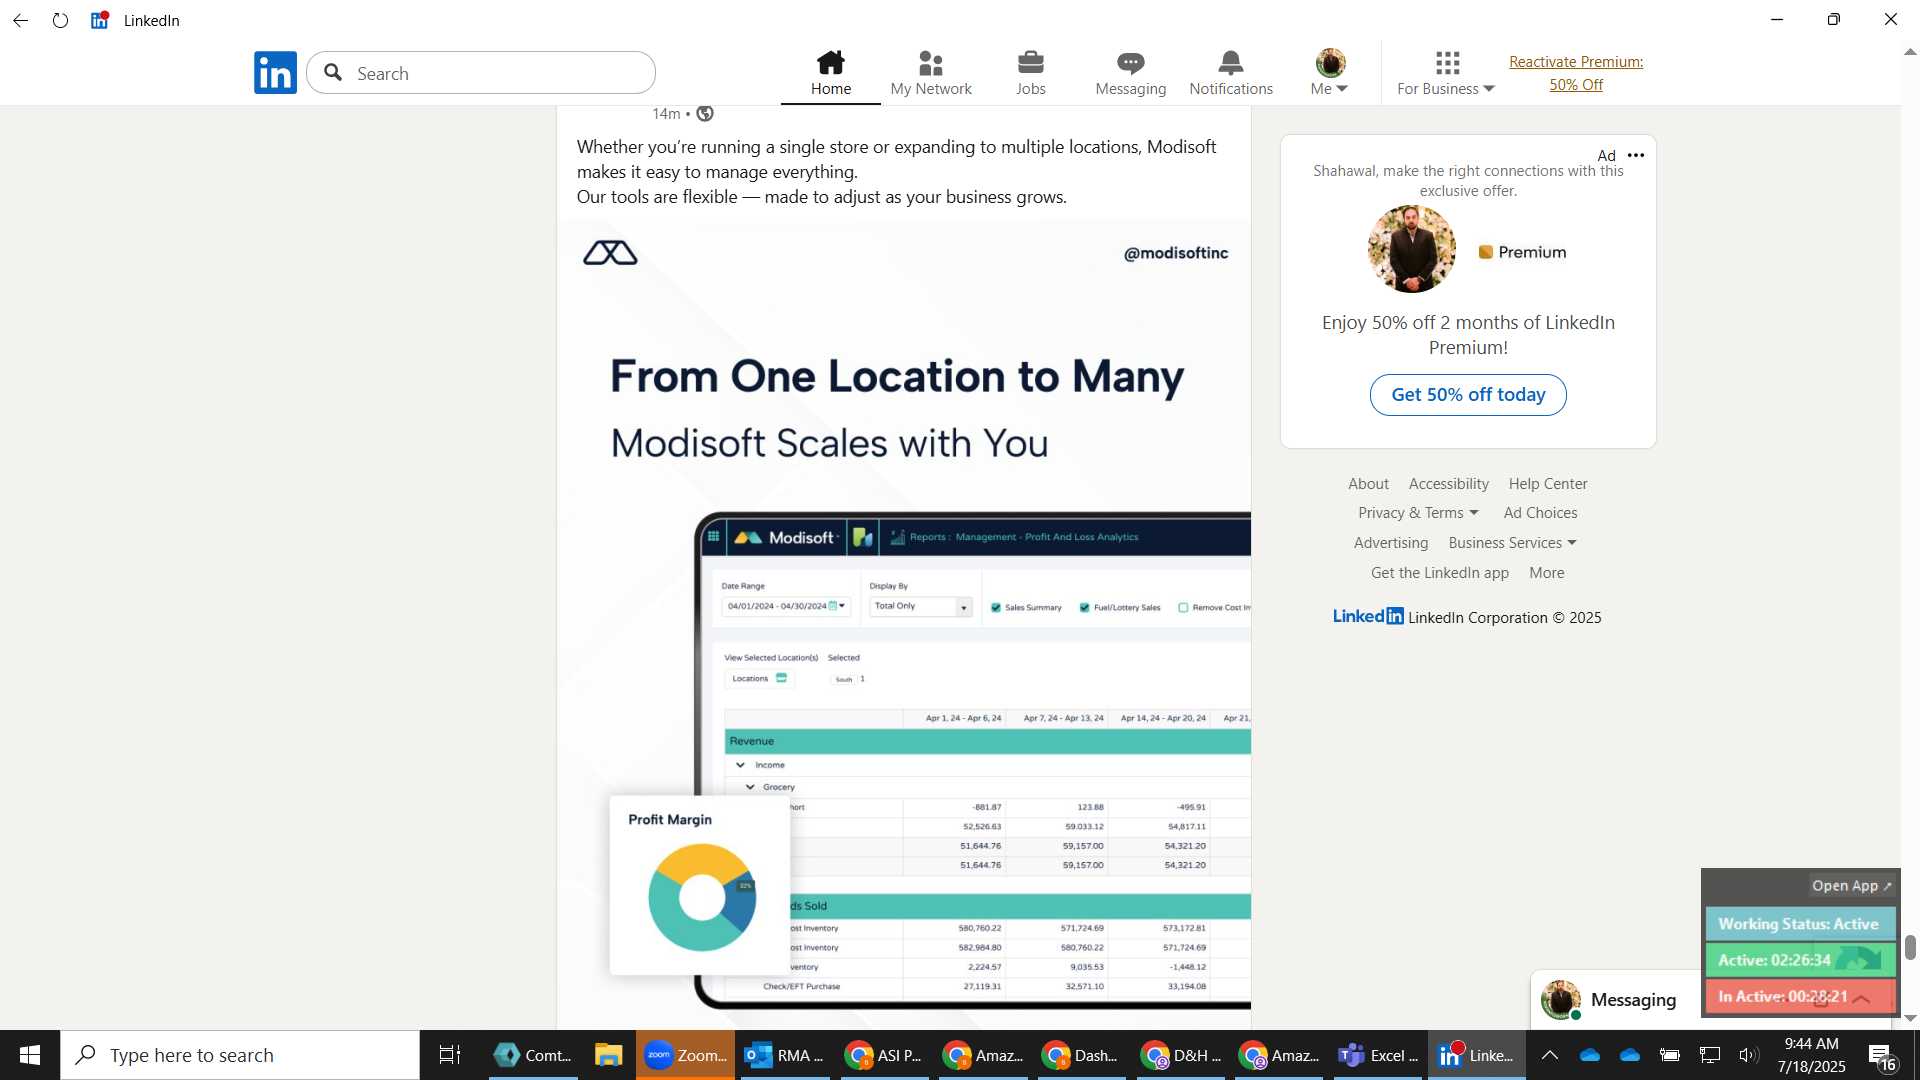Screen dimensions: 1920x1080
Task: Switch to Chrome D&H window
Action: tap(1180, 1055)
